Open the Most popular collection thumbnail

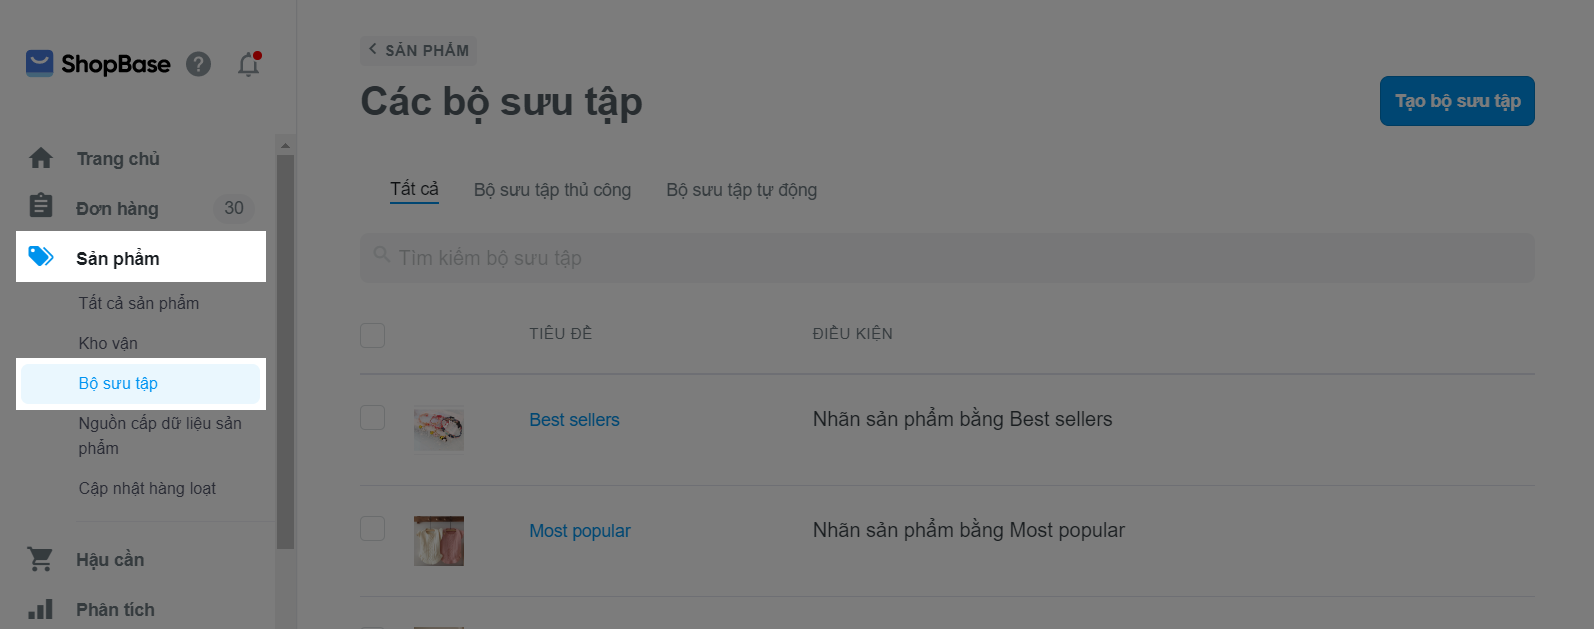(439, 541)
